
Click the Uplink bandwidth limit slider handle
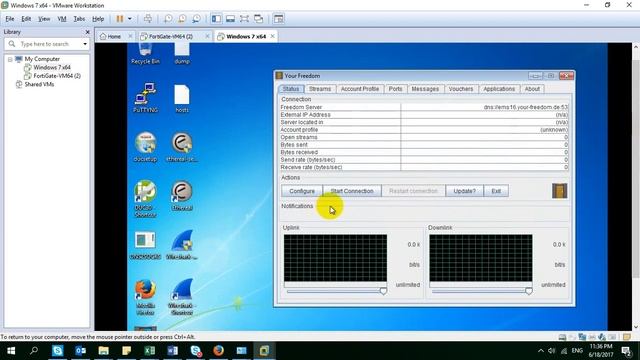[383, 291]
